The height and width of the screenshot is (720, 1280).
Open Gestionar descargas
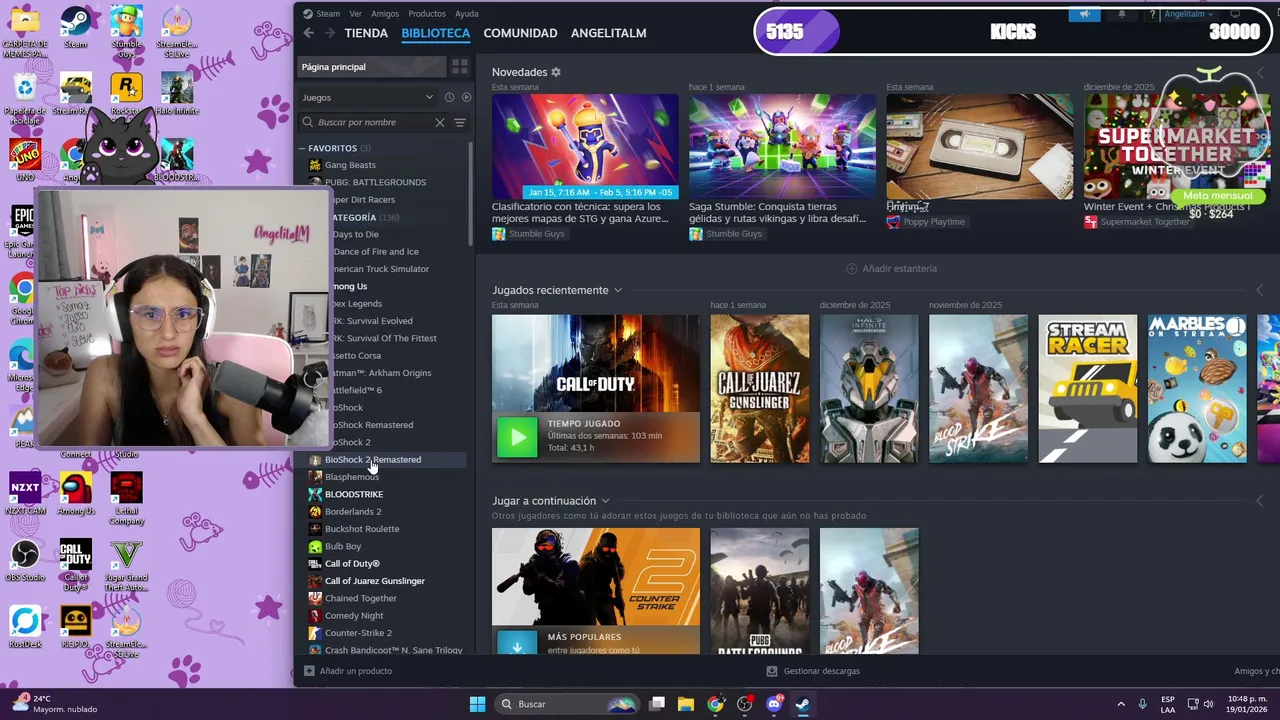coord(813,671)
